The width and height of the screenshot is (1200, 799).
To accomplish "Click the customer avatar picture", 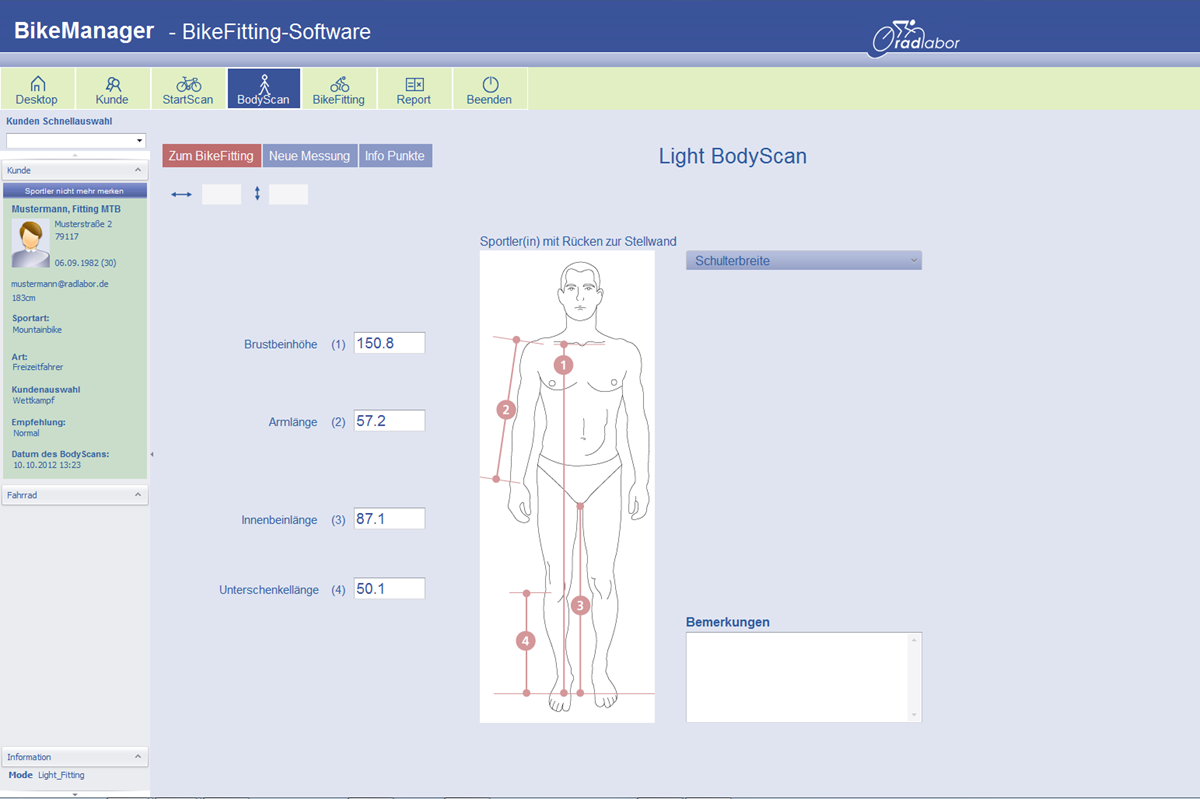I will [30, 244].
